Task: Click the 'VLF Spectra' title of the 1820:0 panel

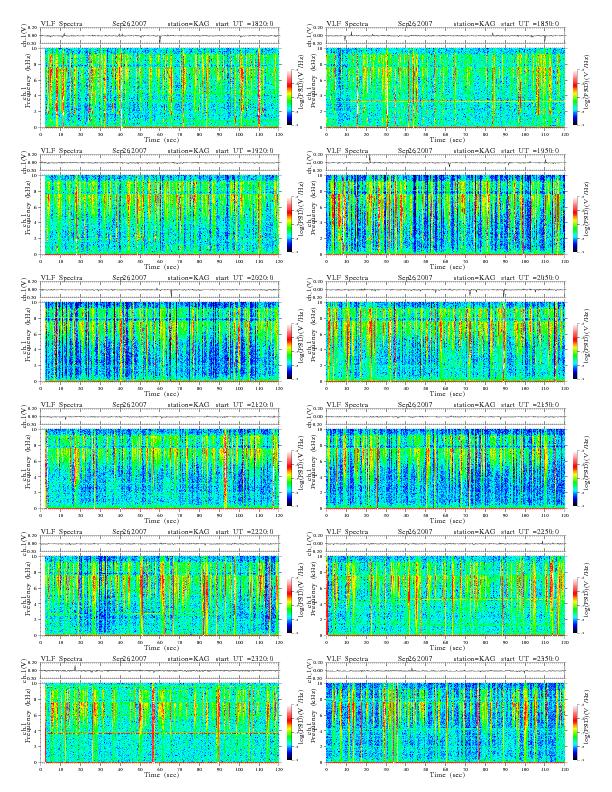Action: tap(61, 24)
